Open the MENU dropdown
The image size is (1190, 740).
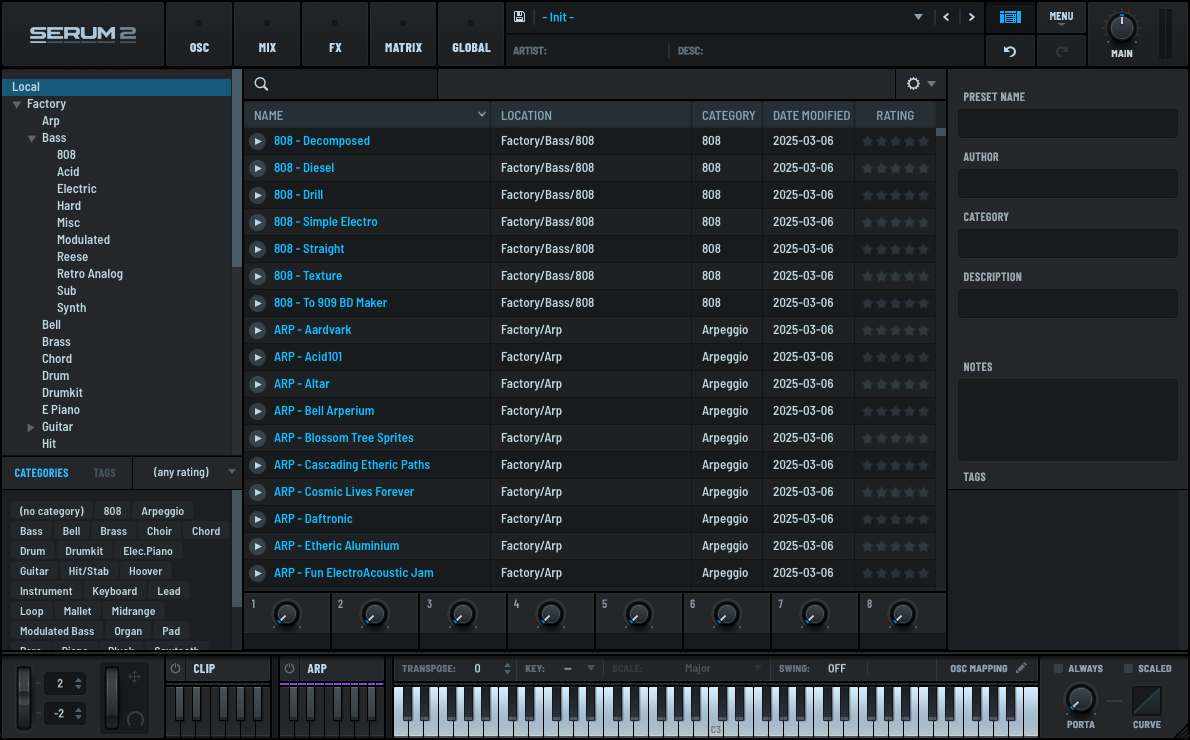click(x=1061, y=17)
